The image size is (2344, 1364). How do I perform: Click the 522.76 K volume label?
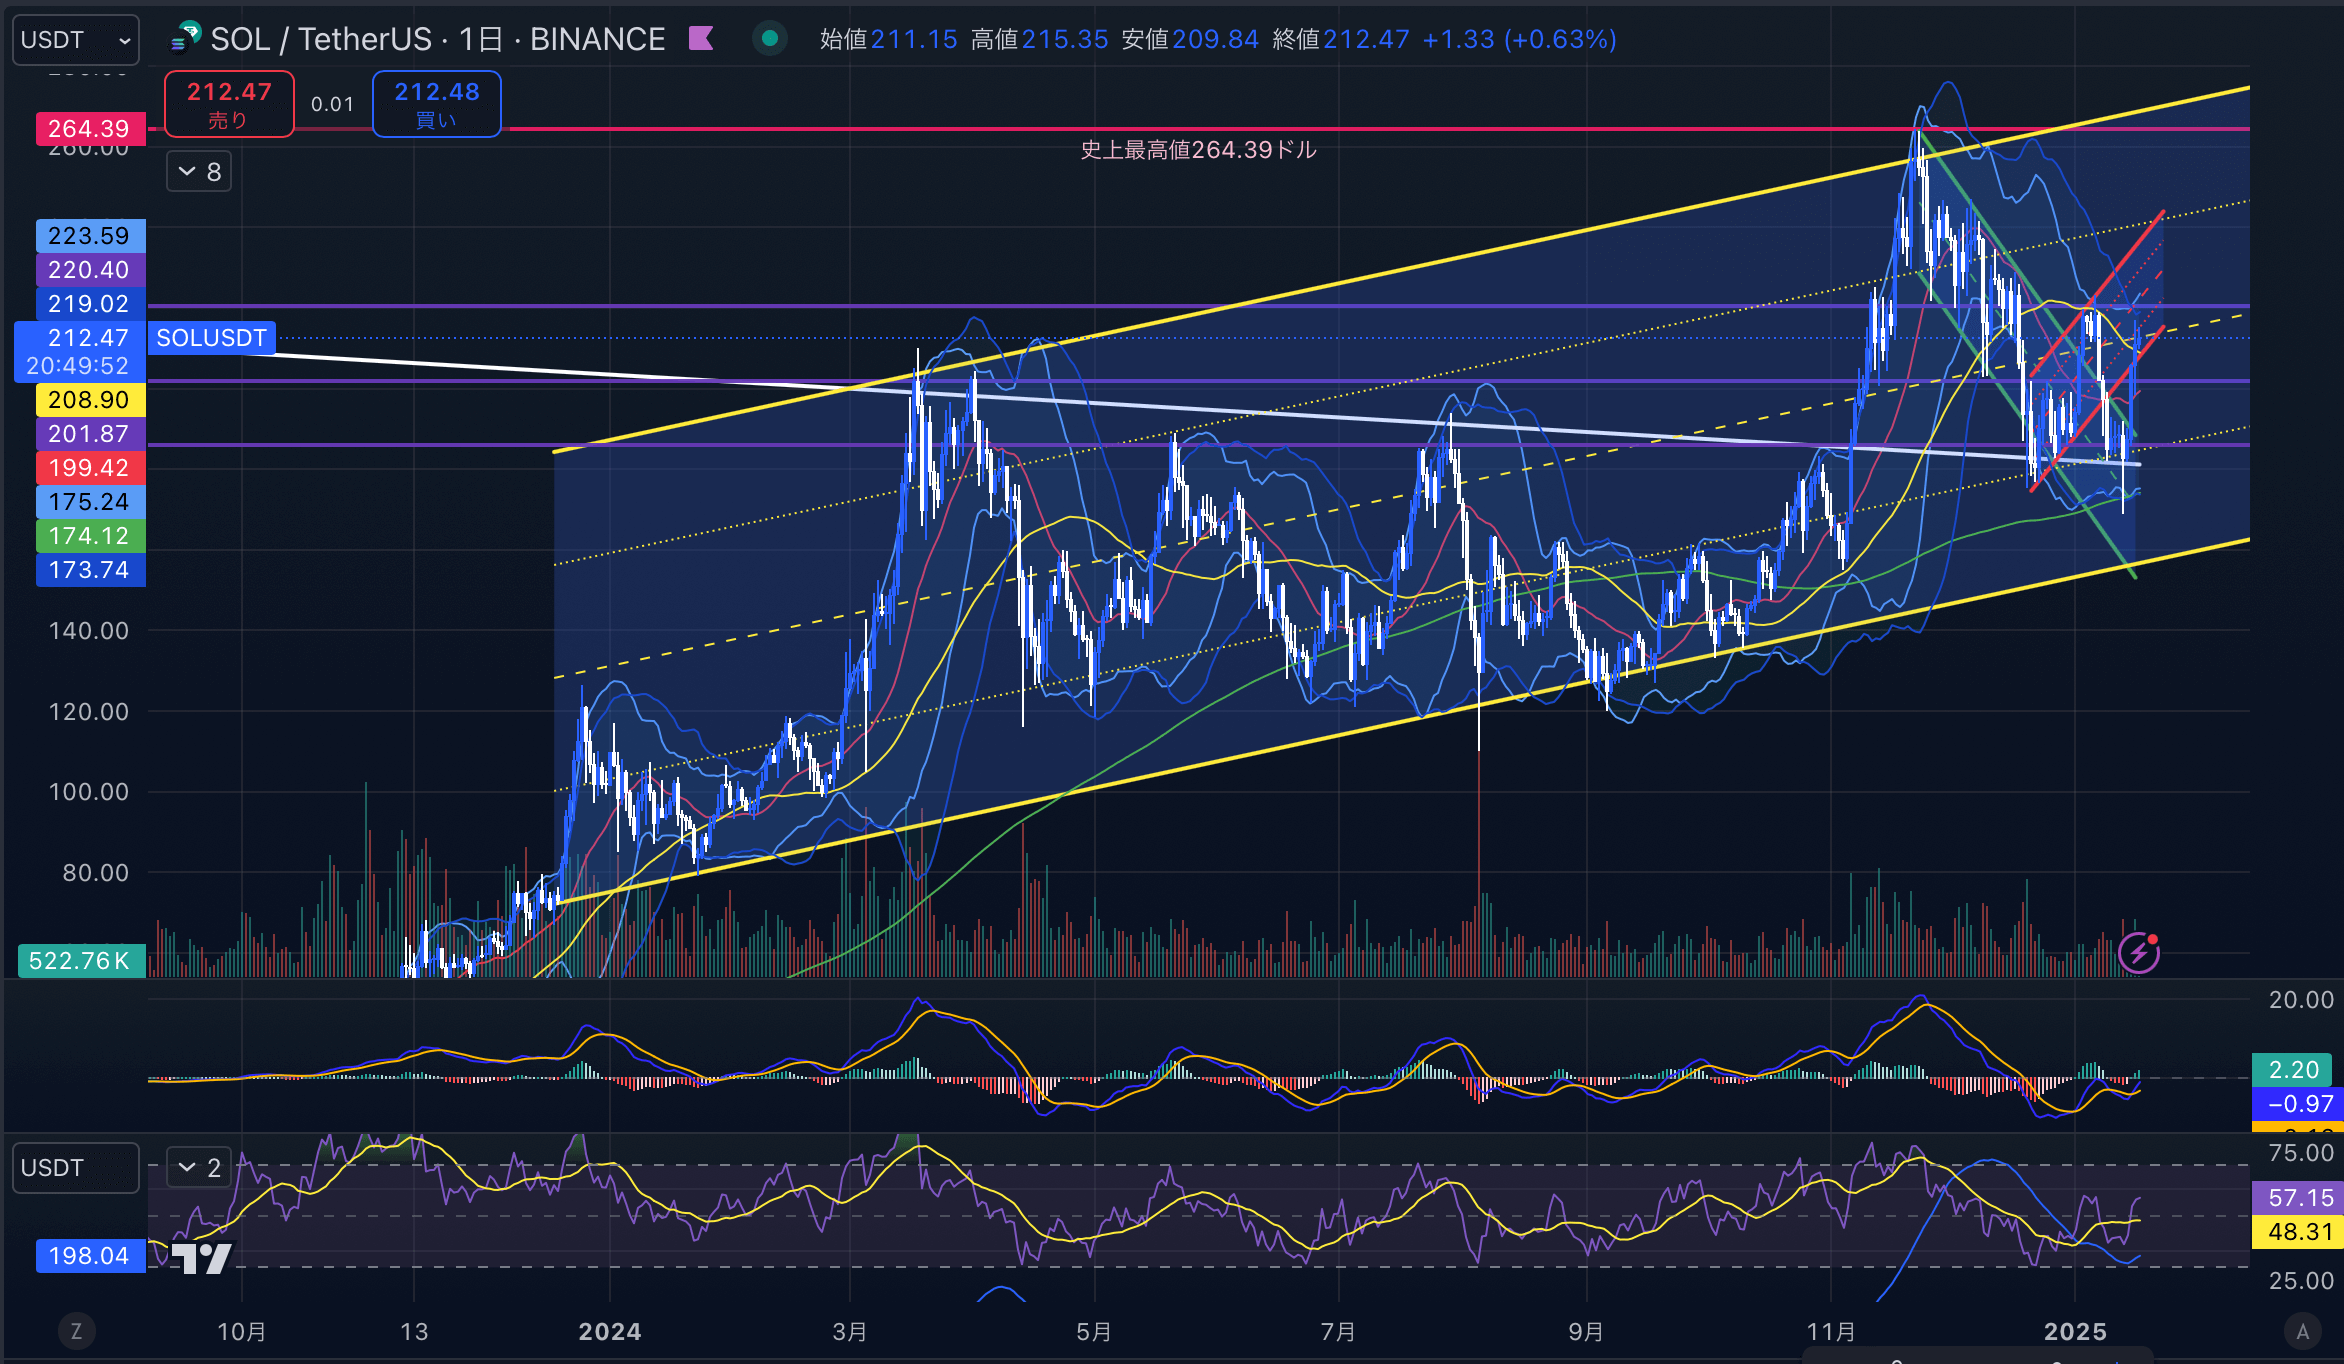(82, 961)
